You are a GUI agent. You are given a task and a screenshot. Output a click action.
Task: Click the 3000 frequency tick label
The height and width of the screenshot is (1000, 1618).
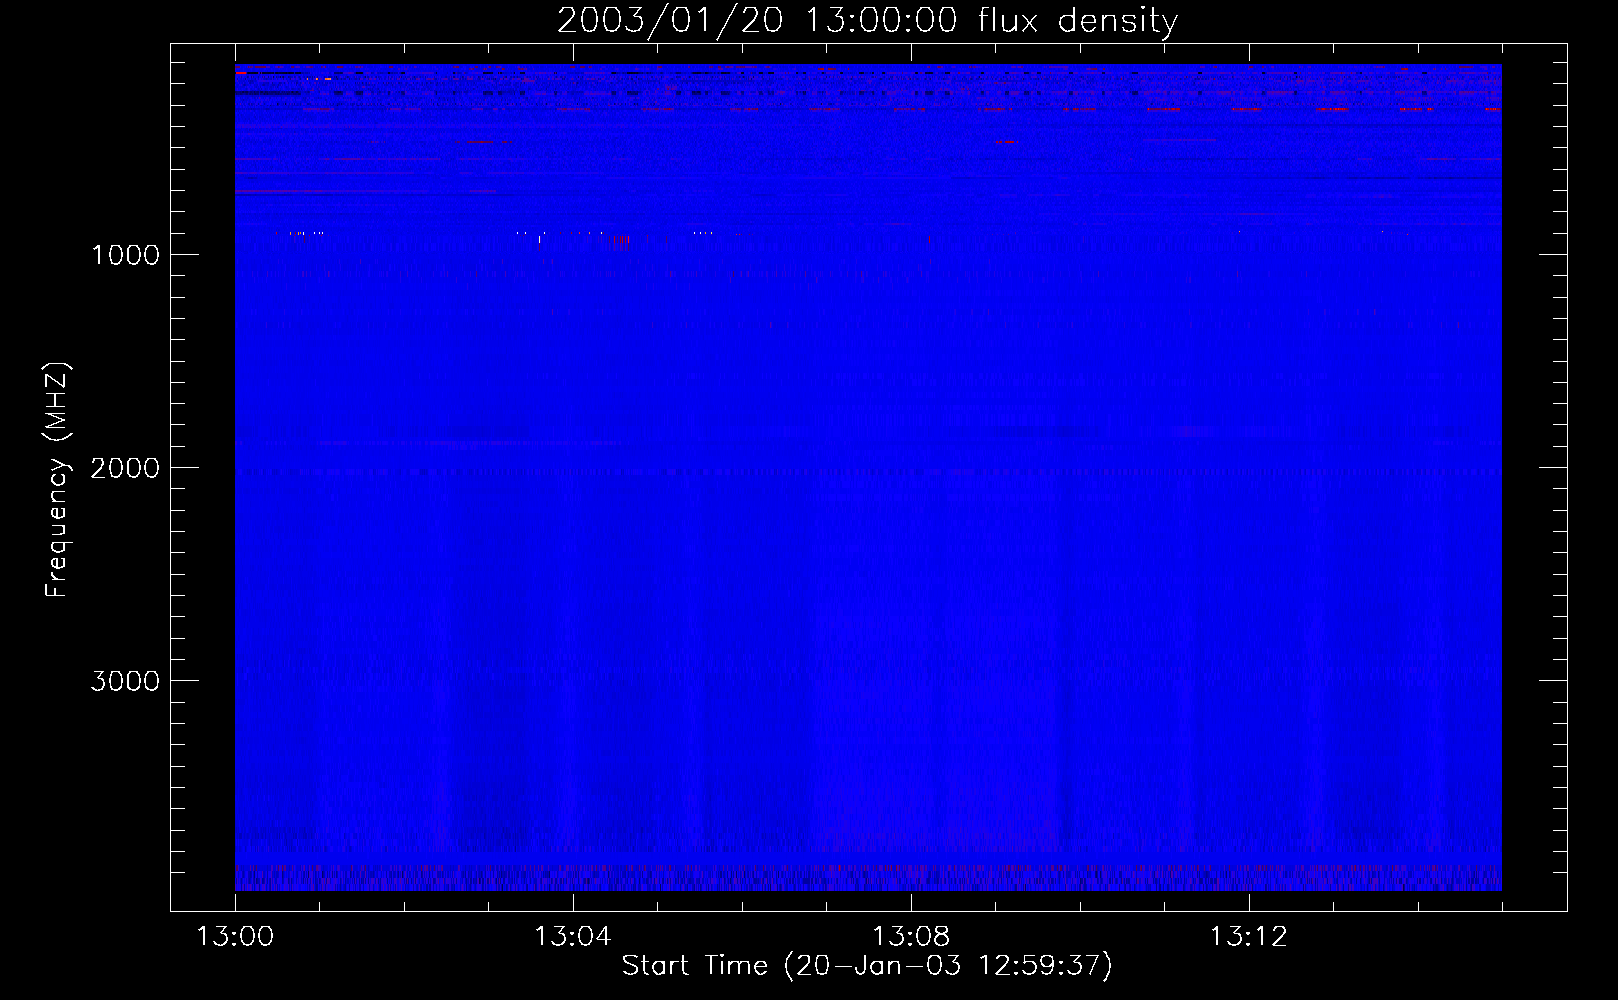pyautogui.click(x=125, y=680)
